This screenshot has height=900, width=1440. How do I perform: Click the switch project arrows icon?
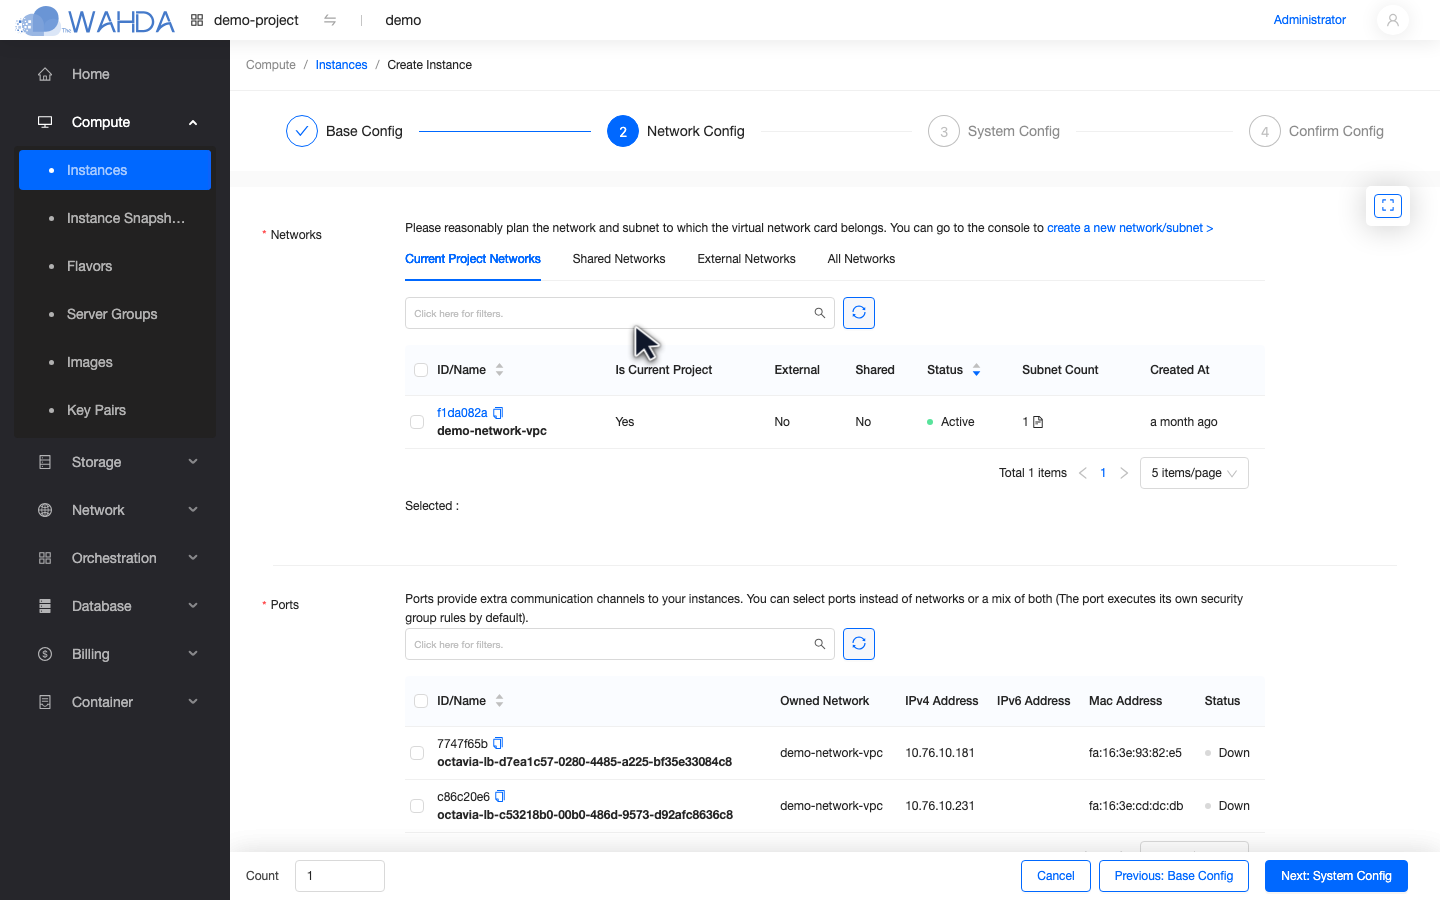pos(330,20)
